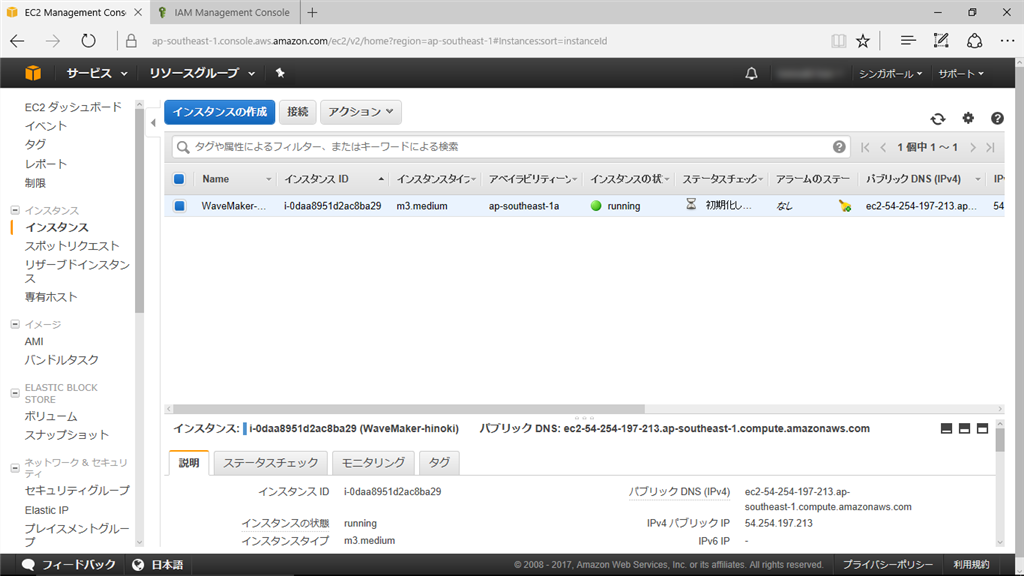
Task: Open サービス dropdown menu
Action: click(96, 73)
